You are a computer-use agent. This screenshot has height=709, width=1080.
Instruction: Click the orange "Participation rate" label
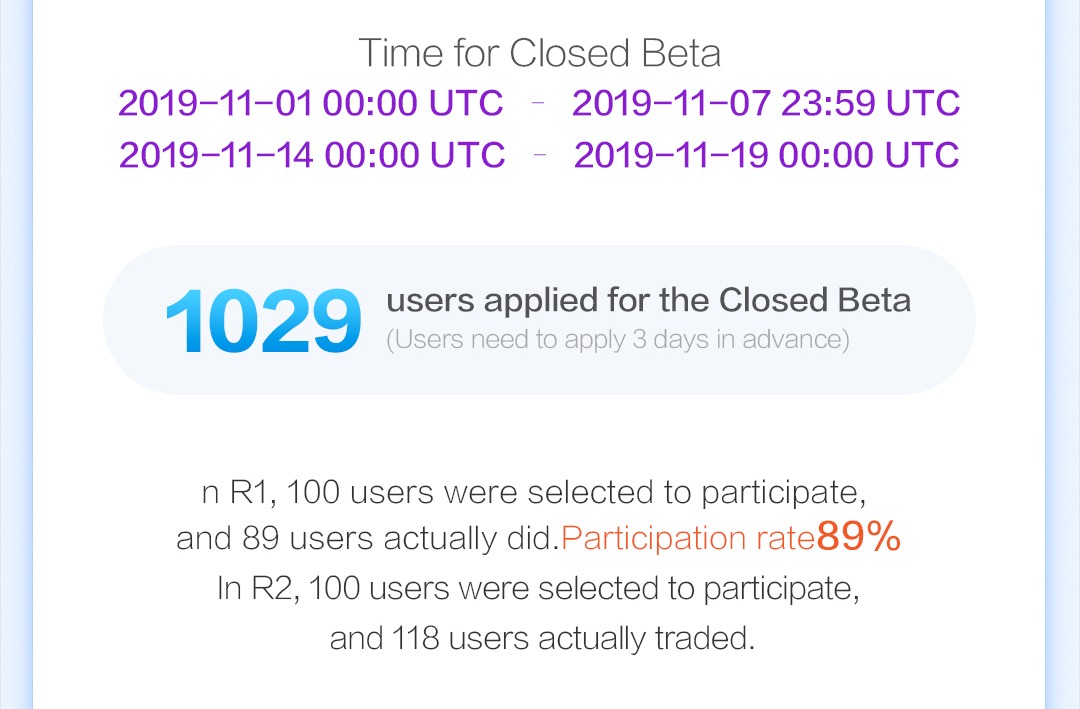pyautogui.click(x=688, y=539)
